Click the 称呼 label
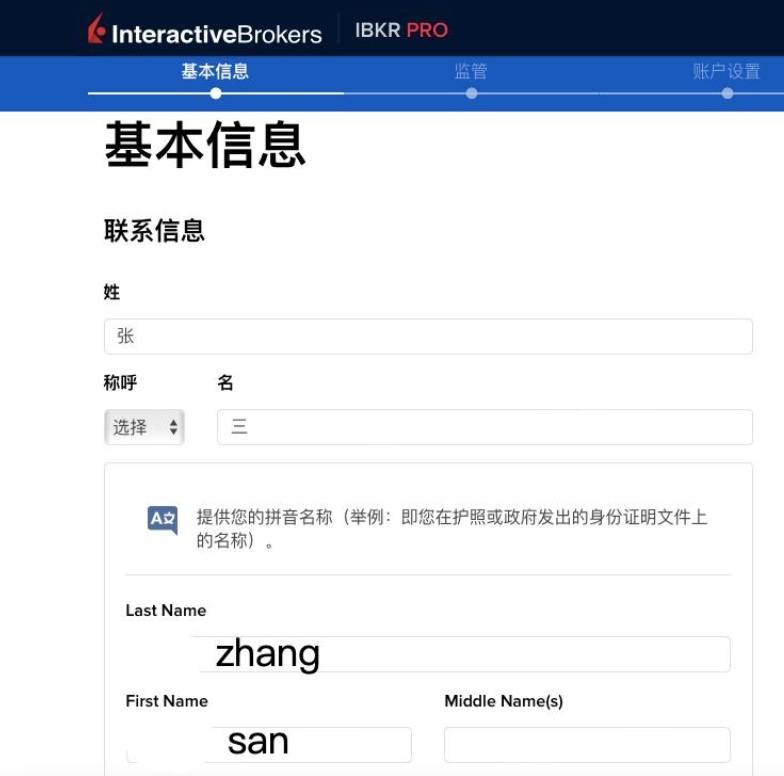784x776 pixels. [x=120, y=382]
